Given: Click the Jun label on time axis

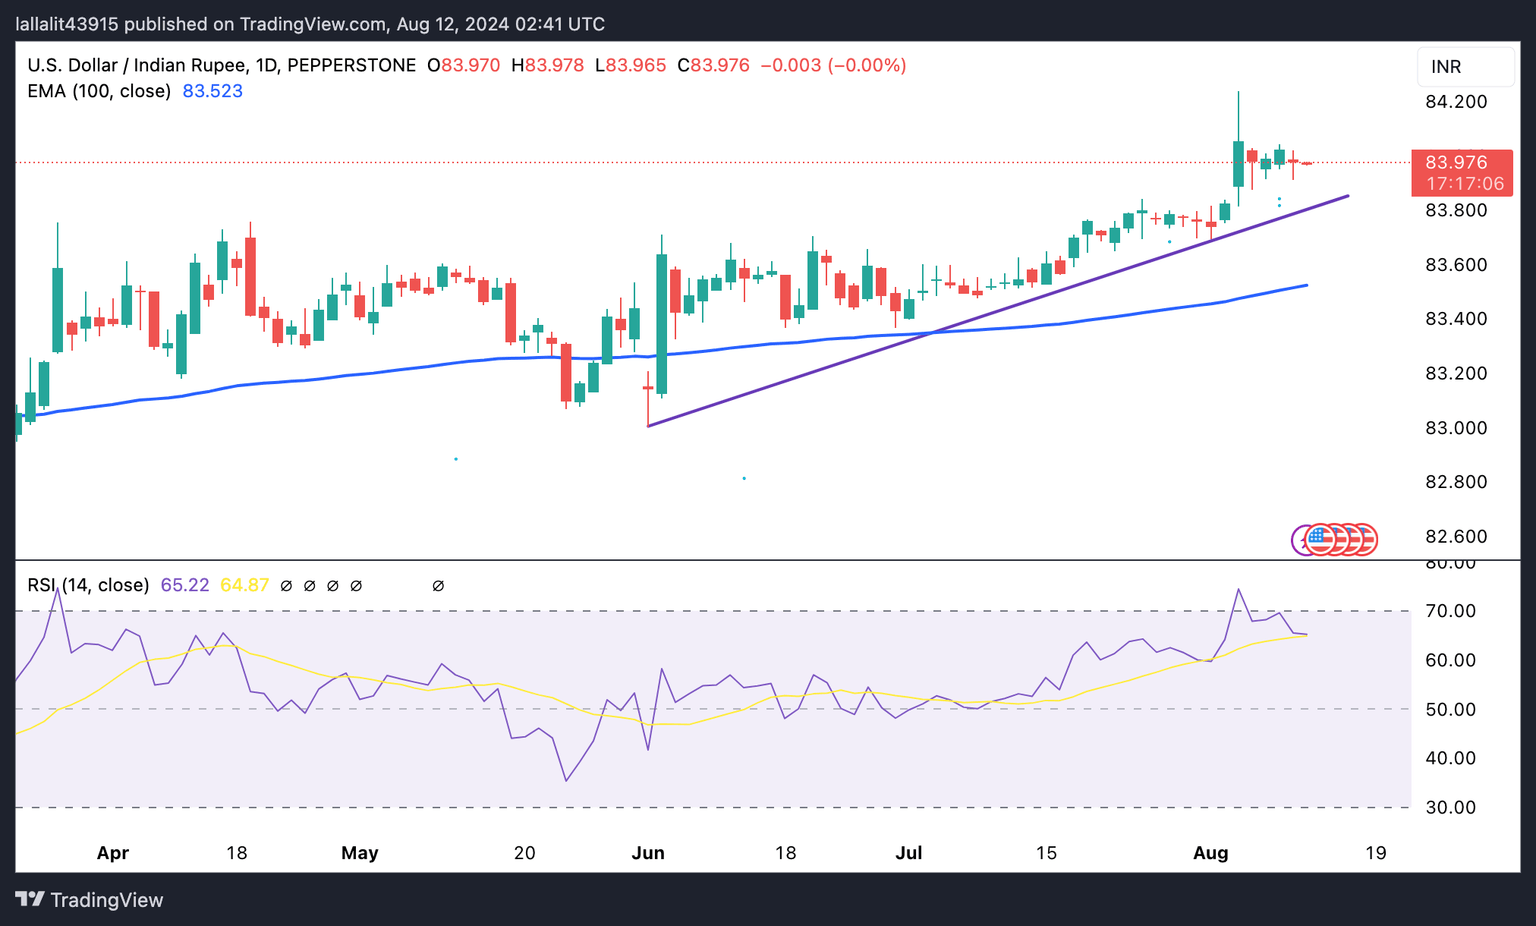Looking at the screenshot, I should click(648, 853).
